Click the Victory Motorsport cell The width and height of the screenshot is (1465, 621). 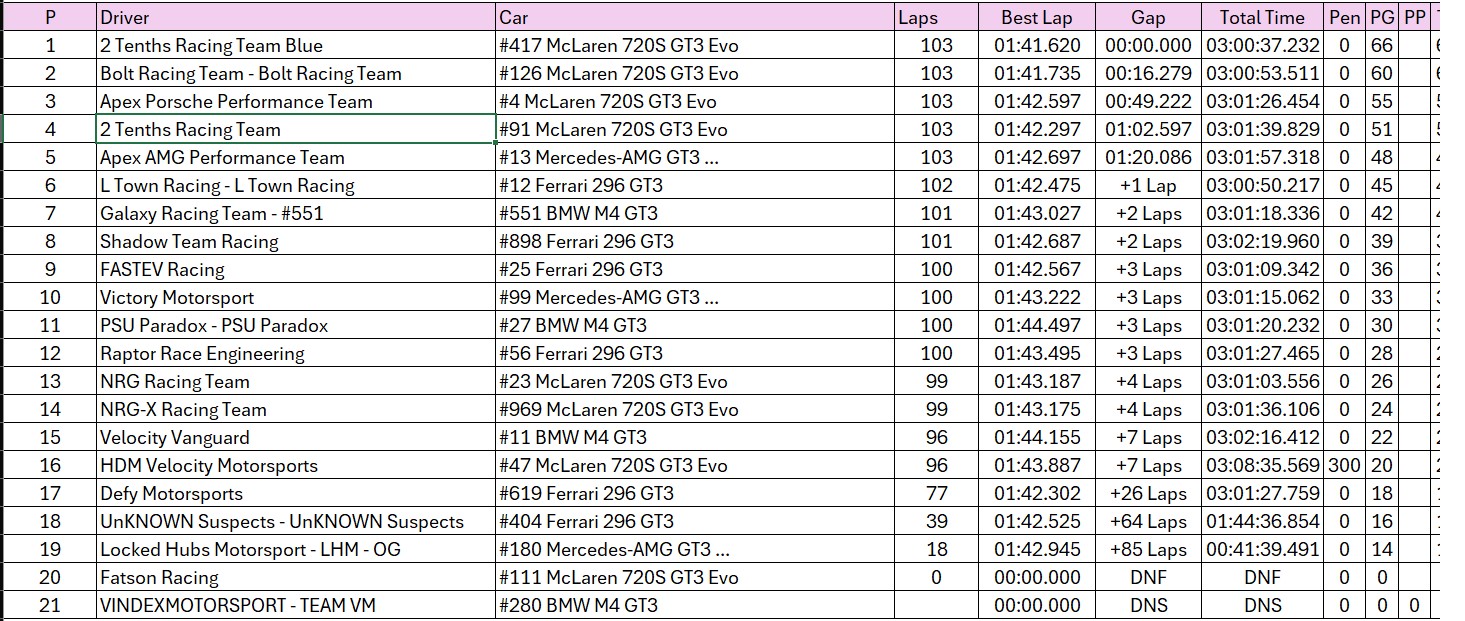tap(296, 297)
